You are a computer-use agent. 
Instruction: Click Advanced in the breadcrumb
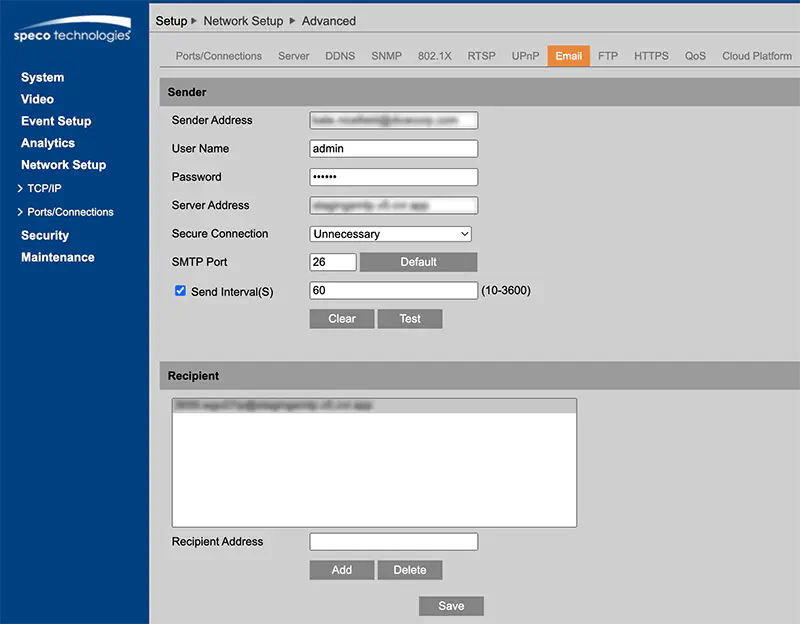click(x=329, y=21)
